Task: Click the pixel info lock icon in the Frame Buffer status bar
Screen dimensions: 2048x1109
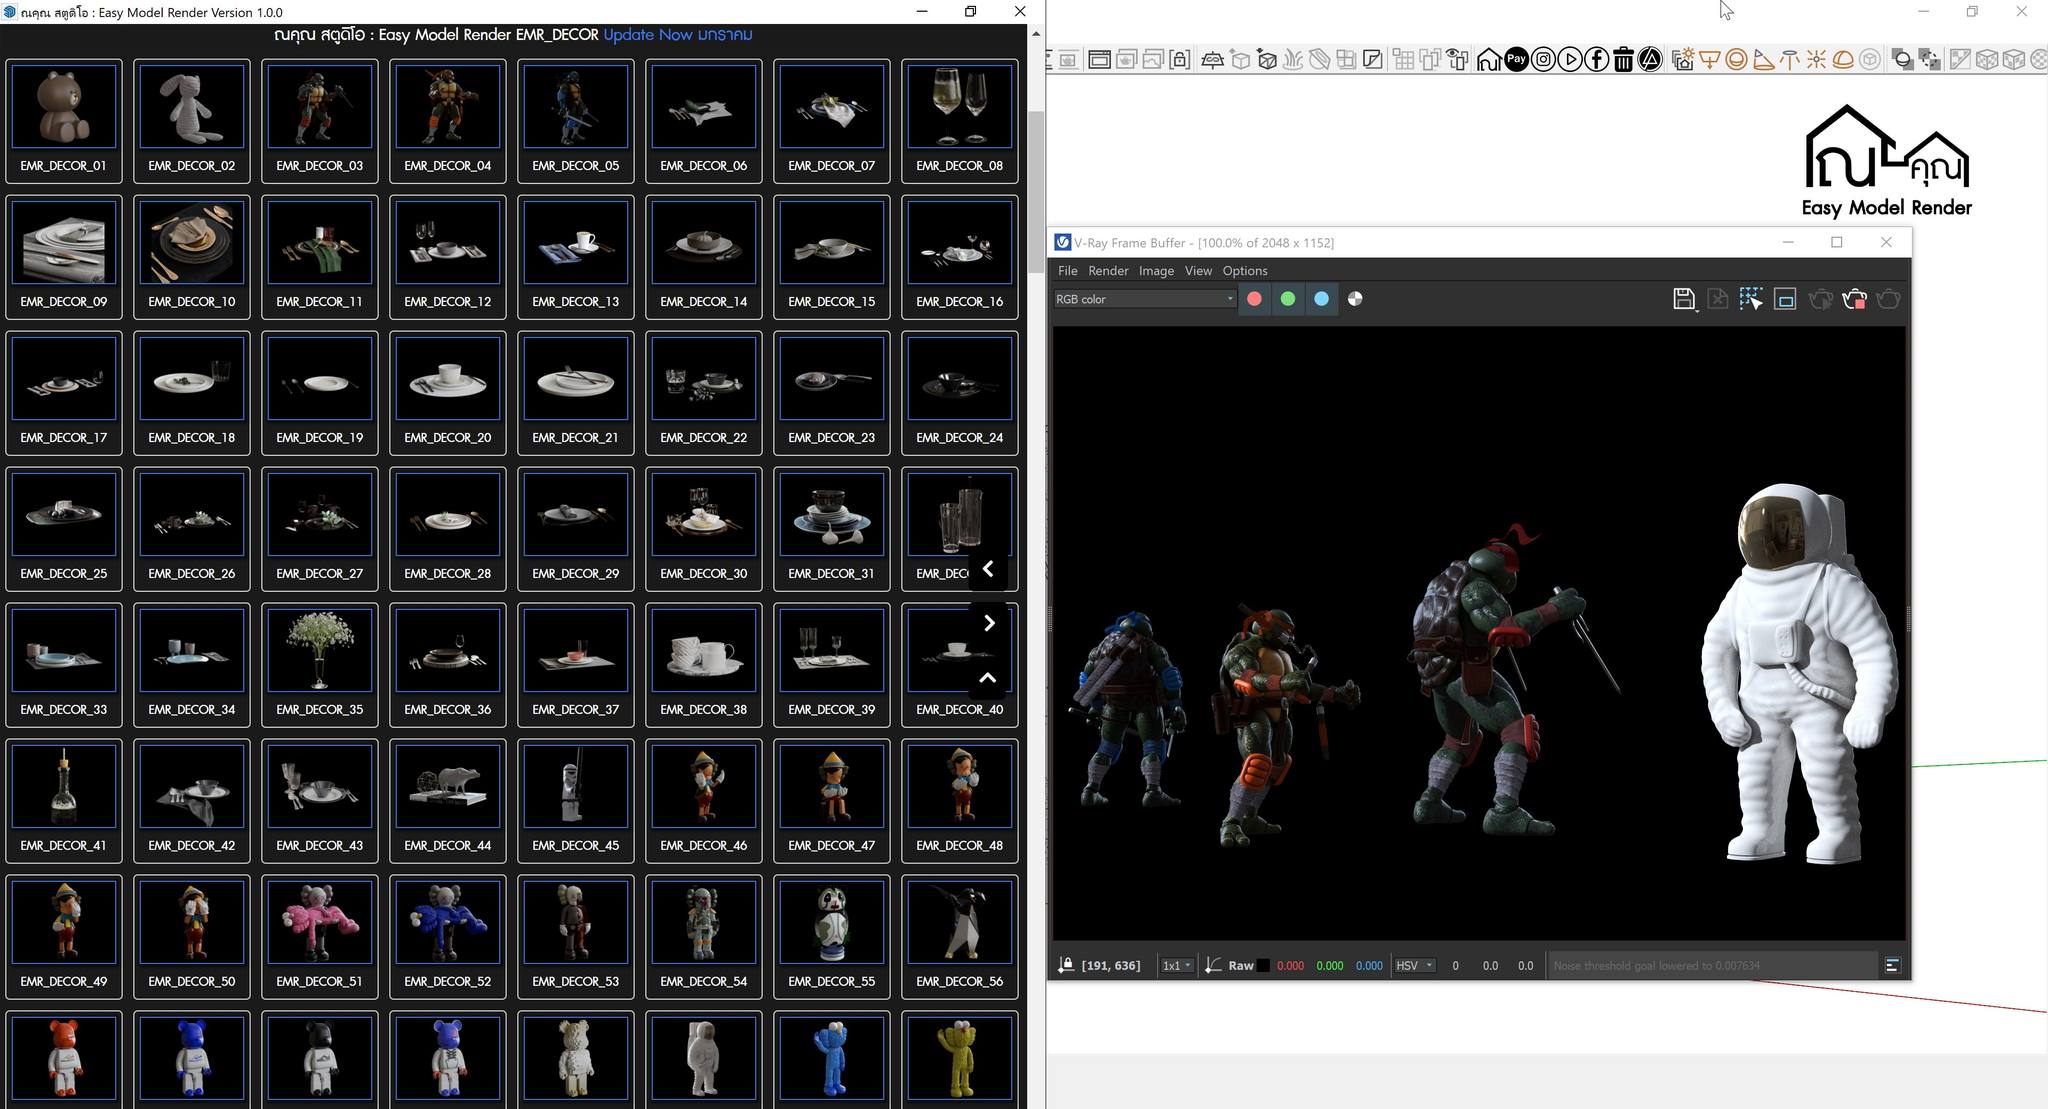Action: tap(1066, 965)
